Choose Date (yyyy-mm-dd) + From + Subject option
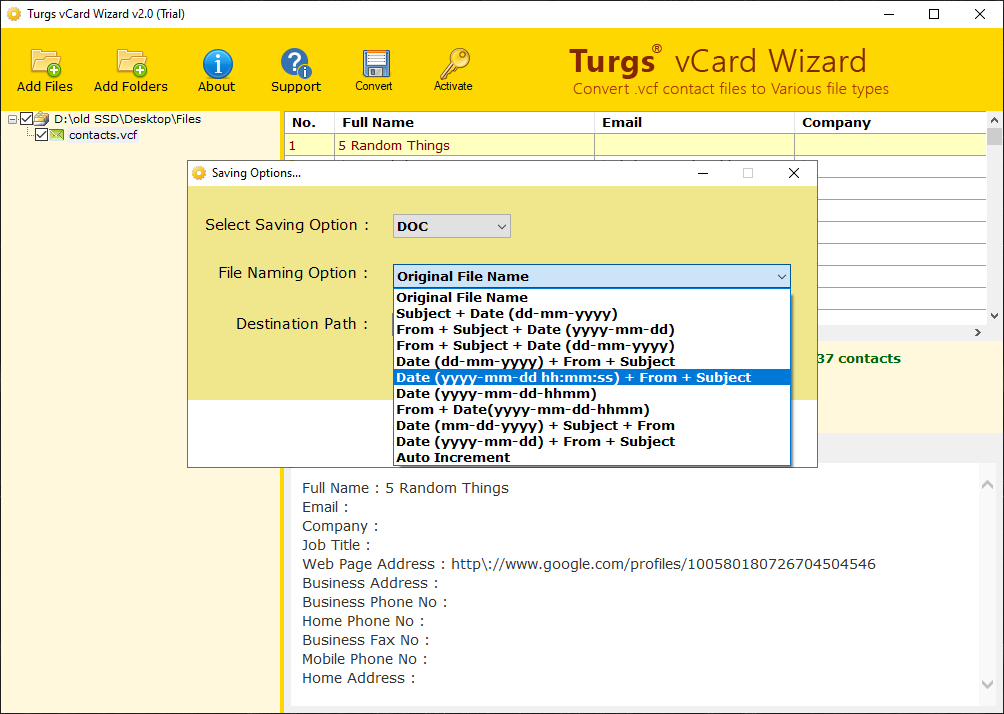Viewport: 1004px width, 714px height. point(592,442)
